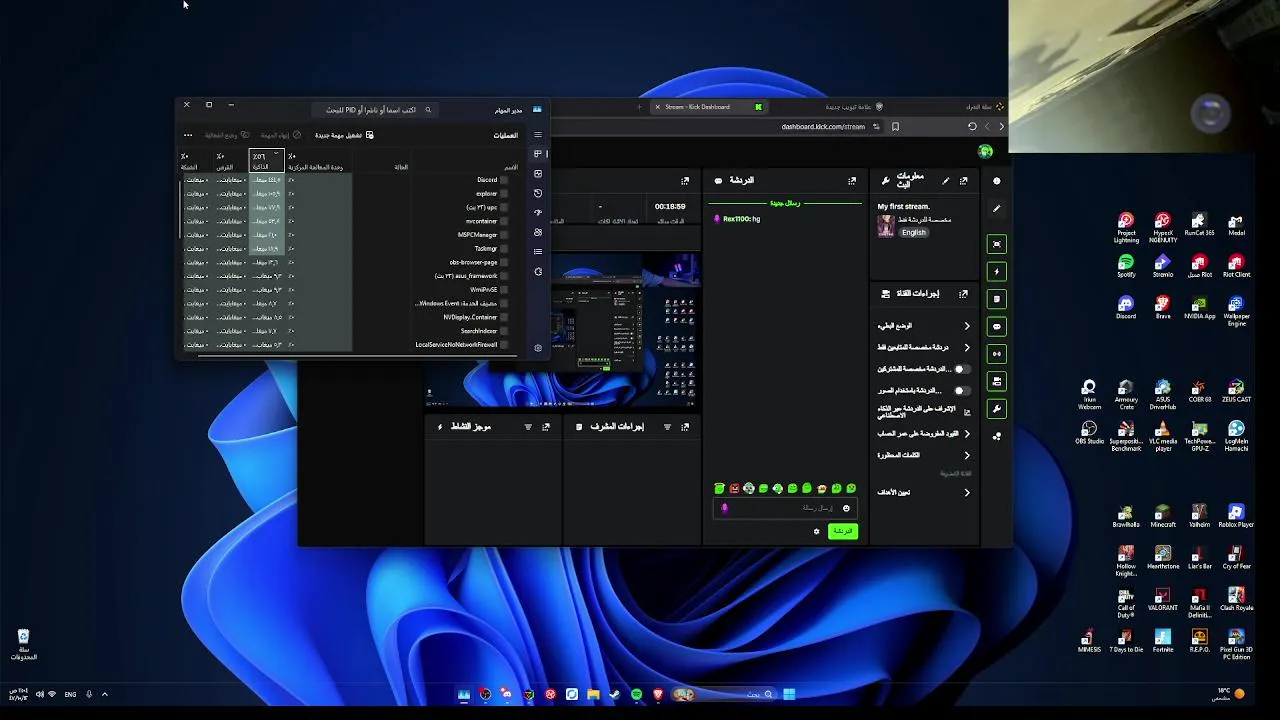
Task: Expand the set goals row chevron
Action: click(967, 492)
